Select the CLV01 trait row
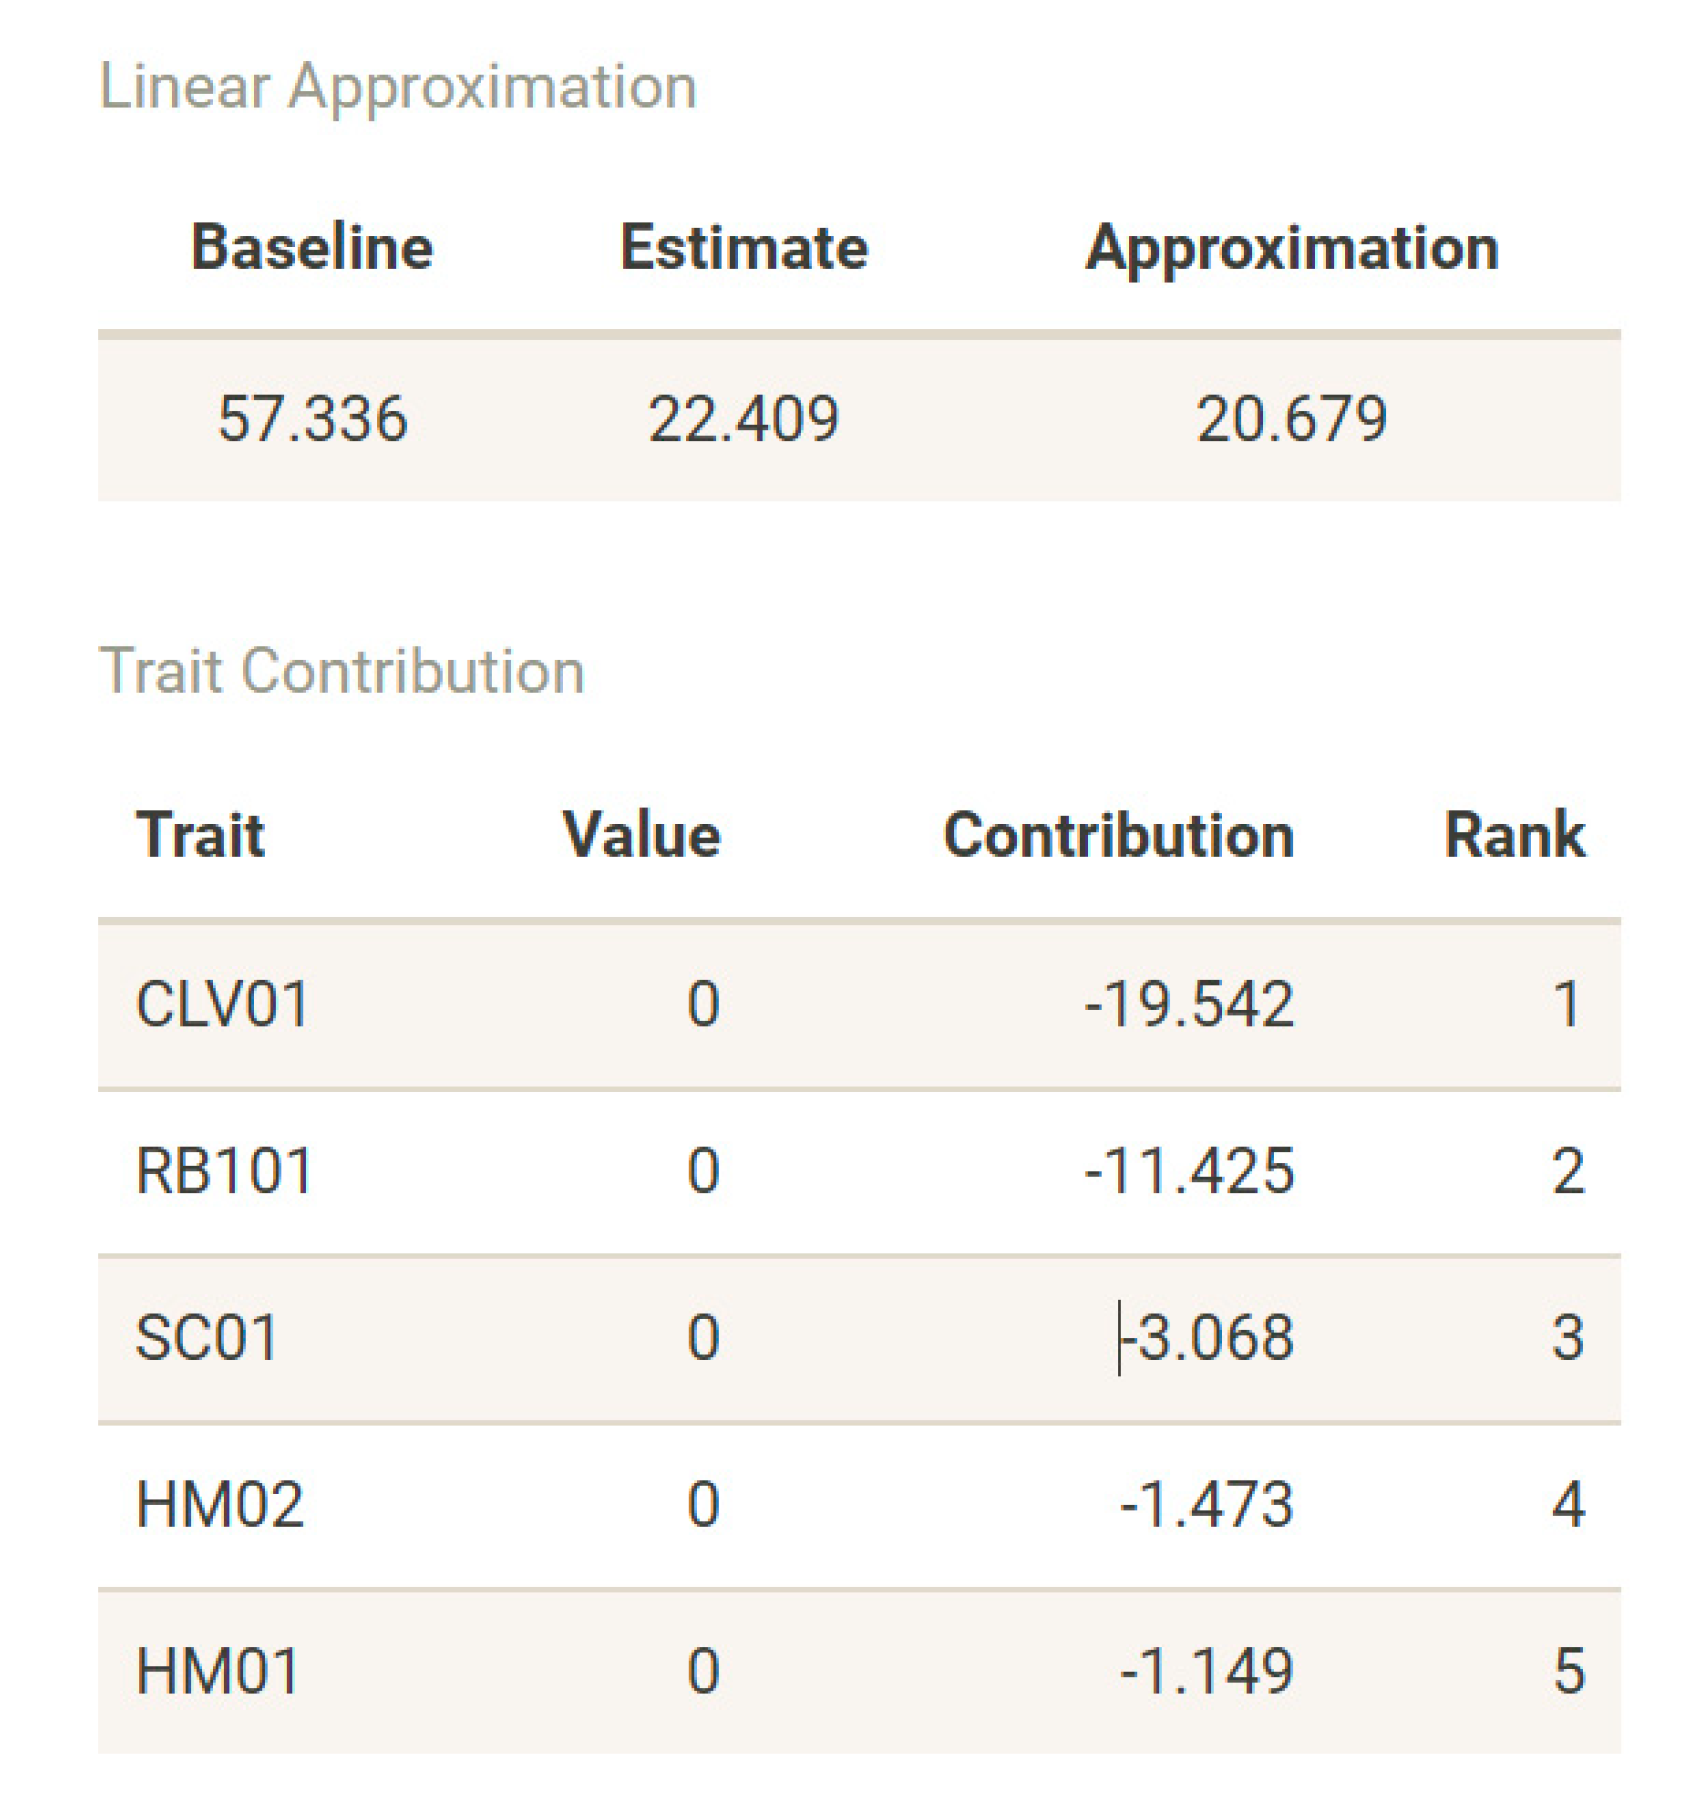Screen dimensions: 1687x1818 click(222, 1004)
